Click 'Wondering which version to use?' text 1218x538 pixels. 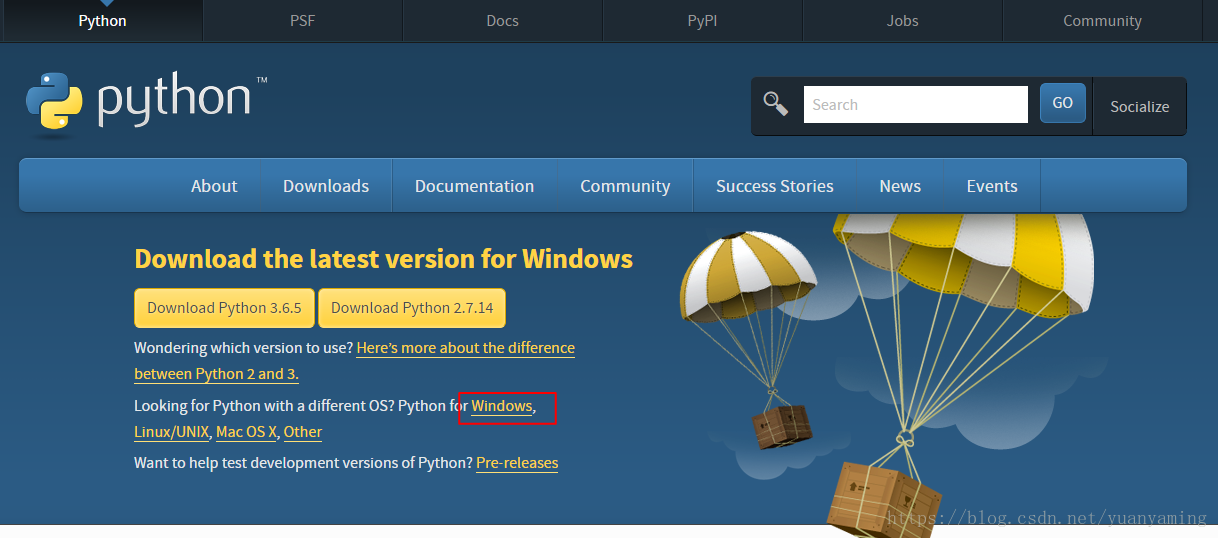(243, 348)
